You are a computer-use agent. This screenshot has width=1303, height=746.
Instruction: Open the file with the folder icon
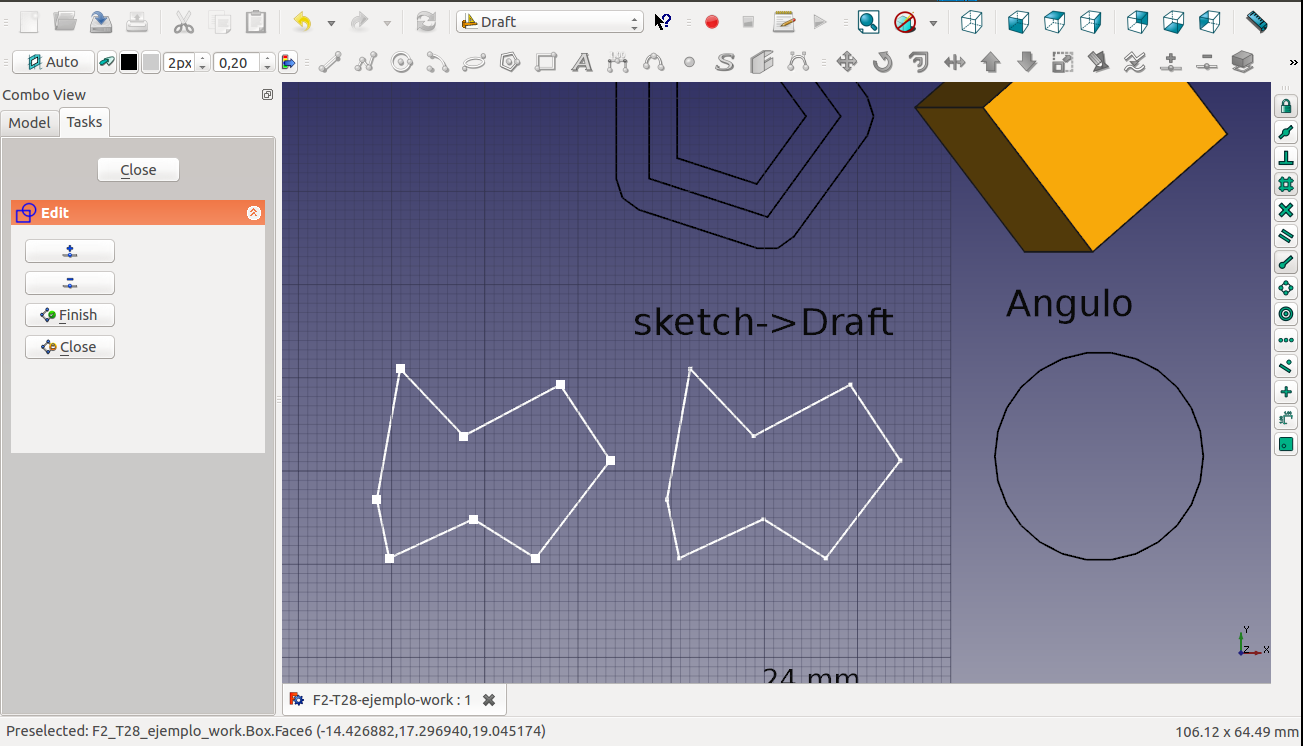click(65, 21)
